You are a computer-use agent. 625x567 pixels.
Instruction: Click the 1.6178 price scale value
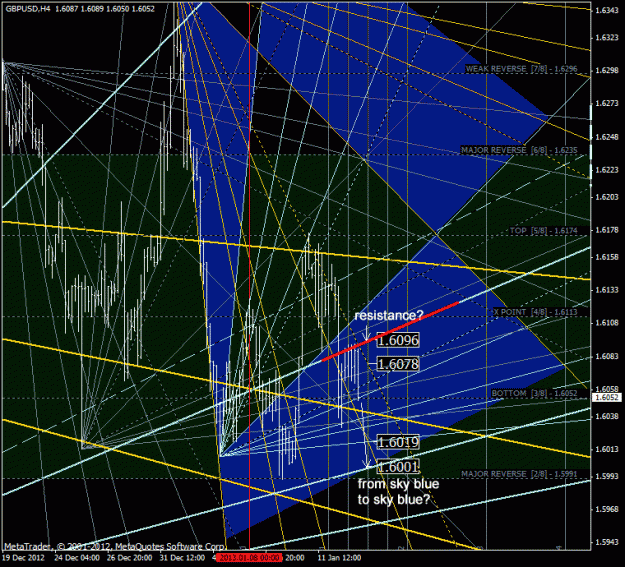tap(607, 230)
